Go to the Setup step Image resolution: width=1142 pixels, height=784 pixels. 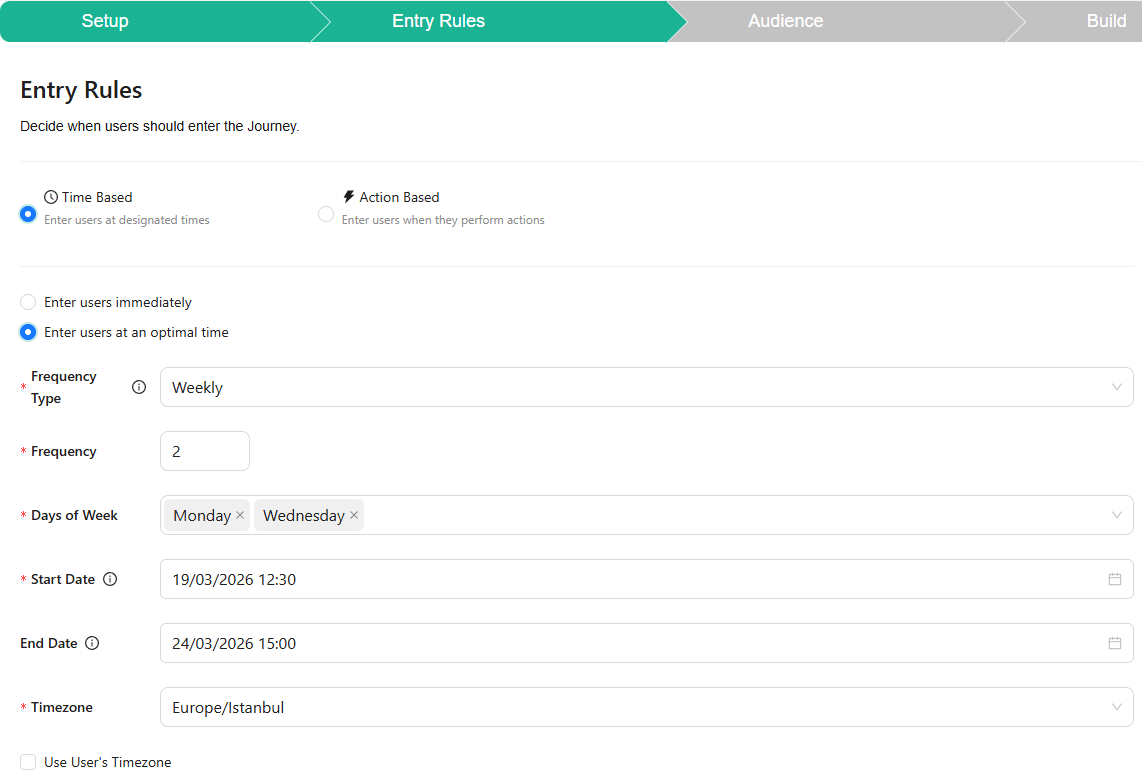click(105, 21)
